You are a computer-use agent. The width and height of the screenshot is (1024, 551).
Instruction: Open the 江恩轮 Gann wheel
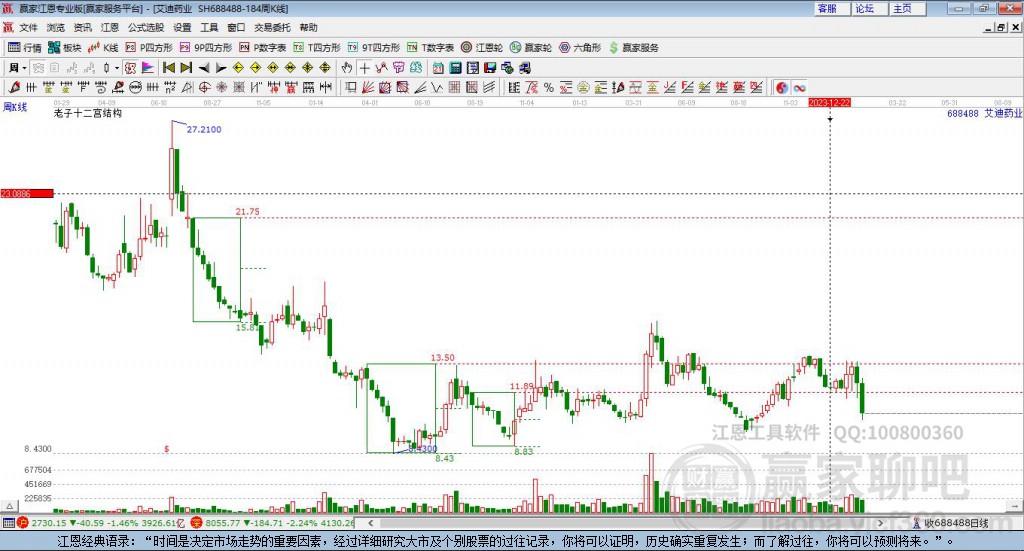tap(482, 48)
